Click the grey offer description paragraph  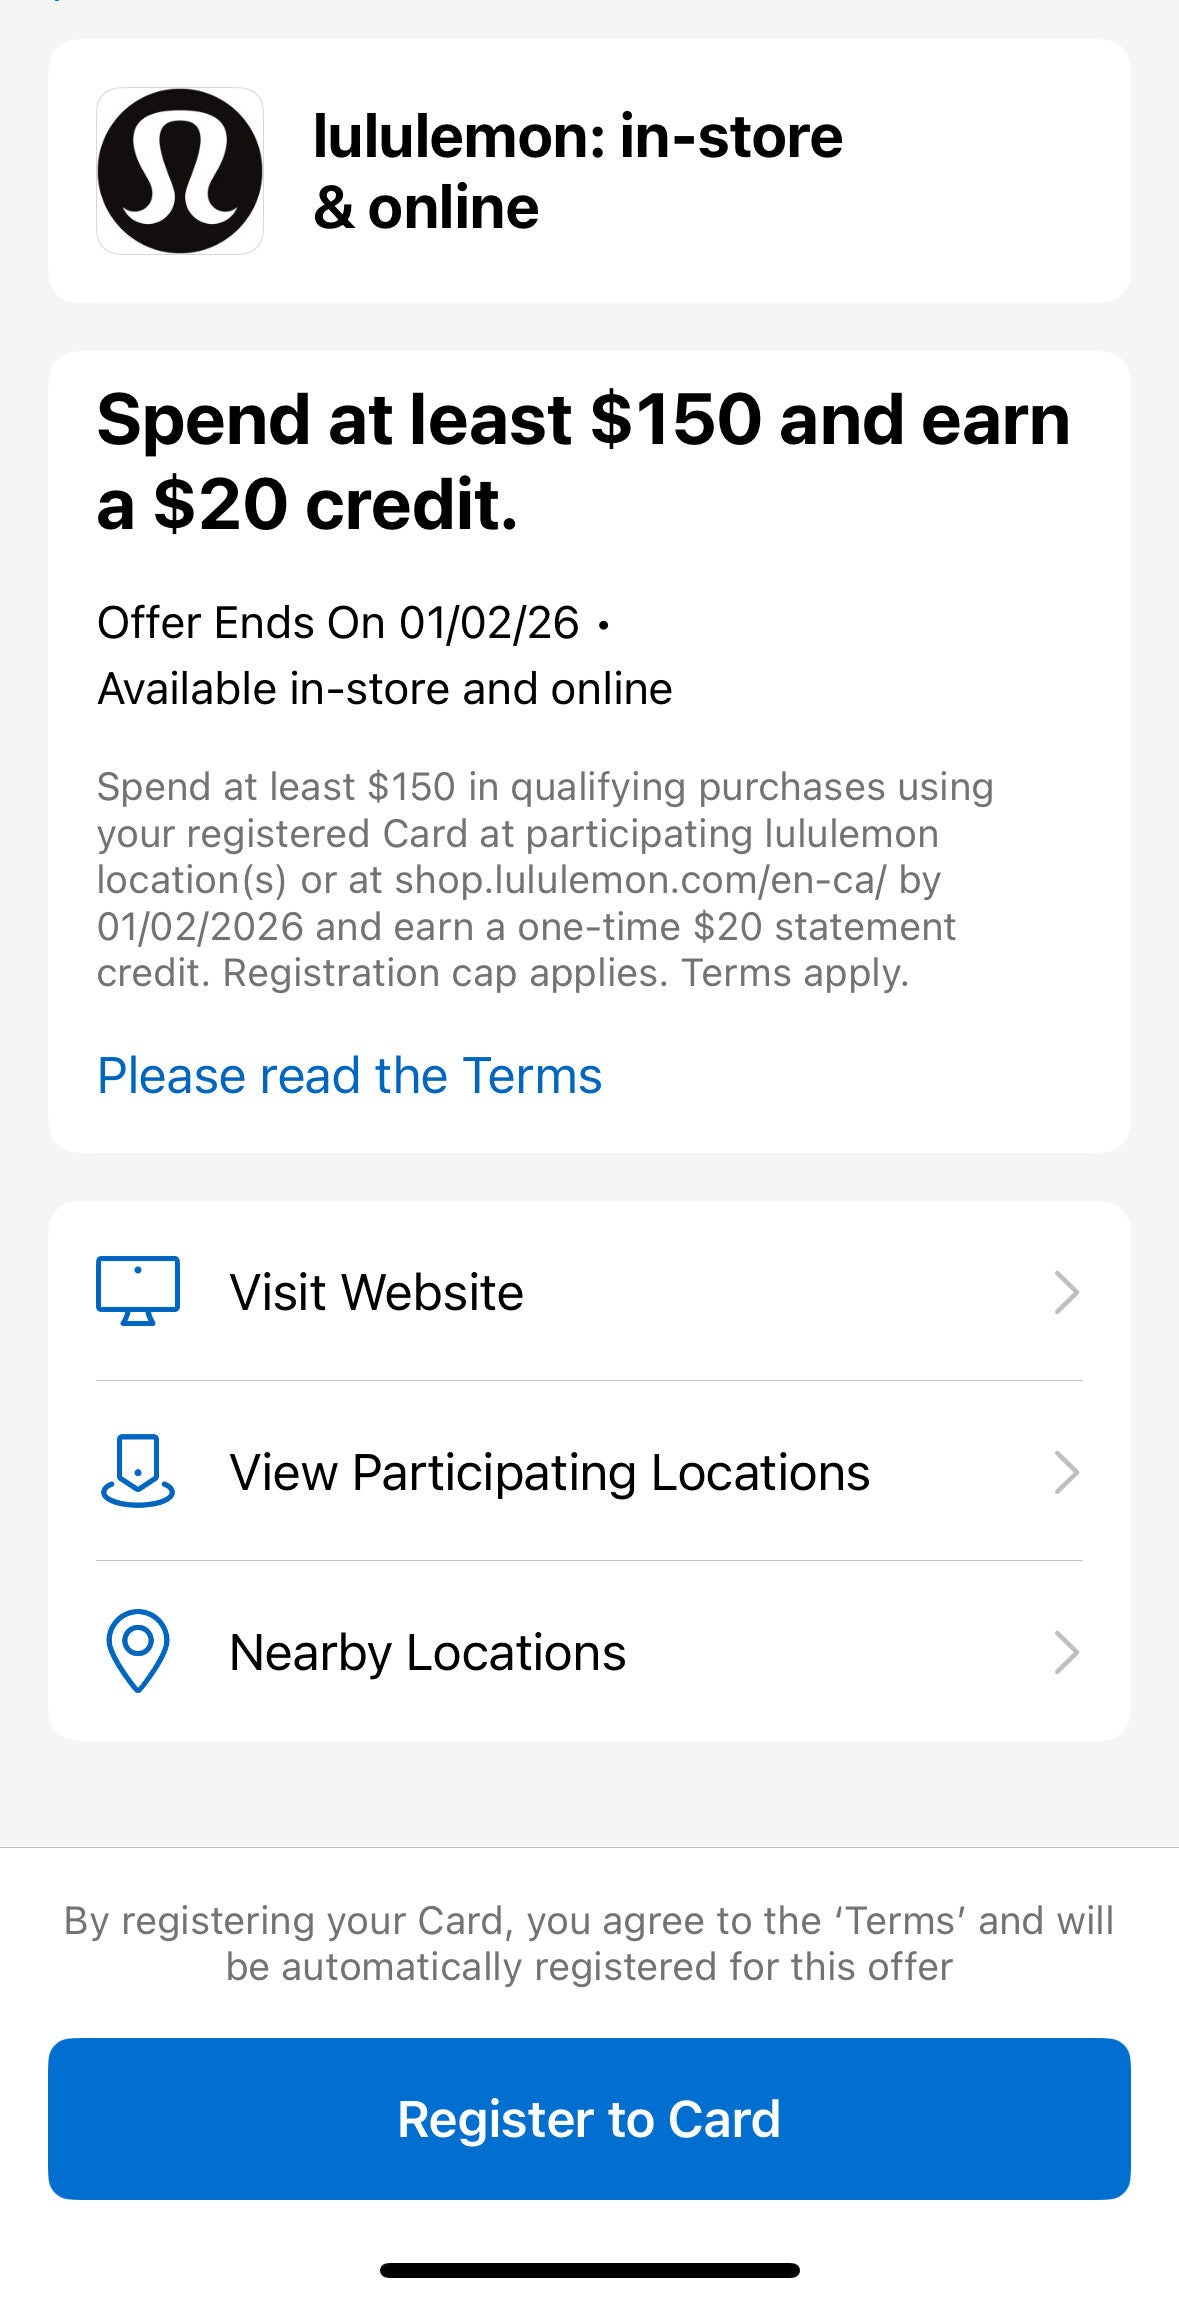point(544,880)
